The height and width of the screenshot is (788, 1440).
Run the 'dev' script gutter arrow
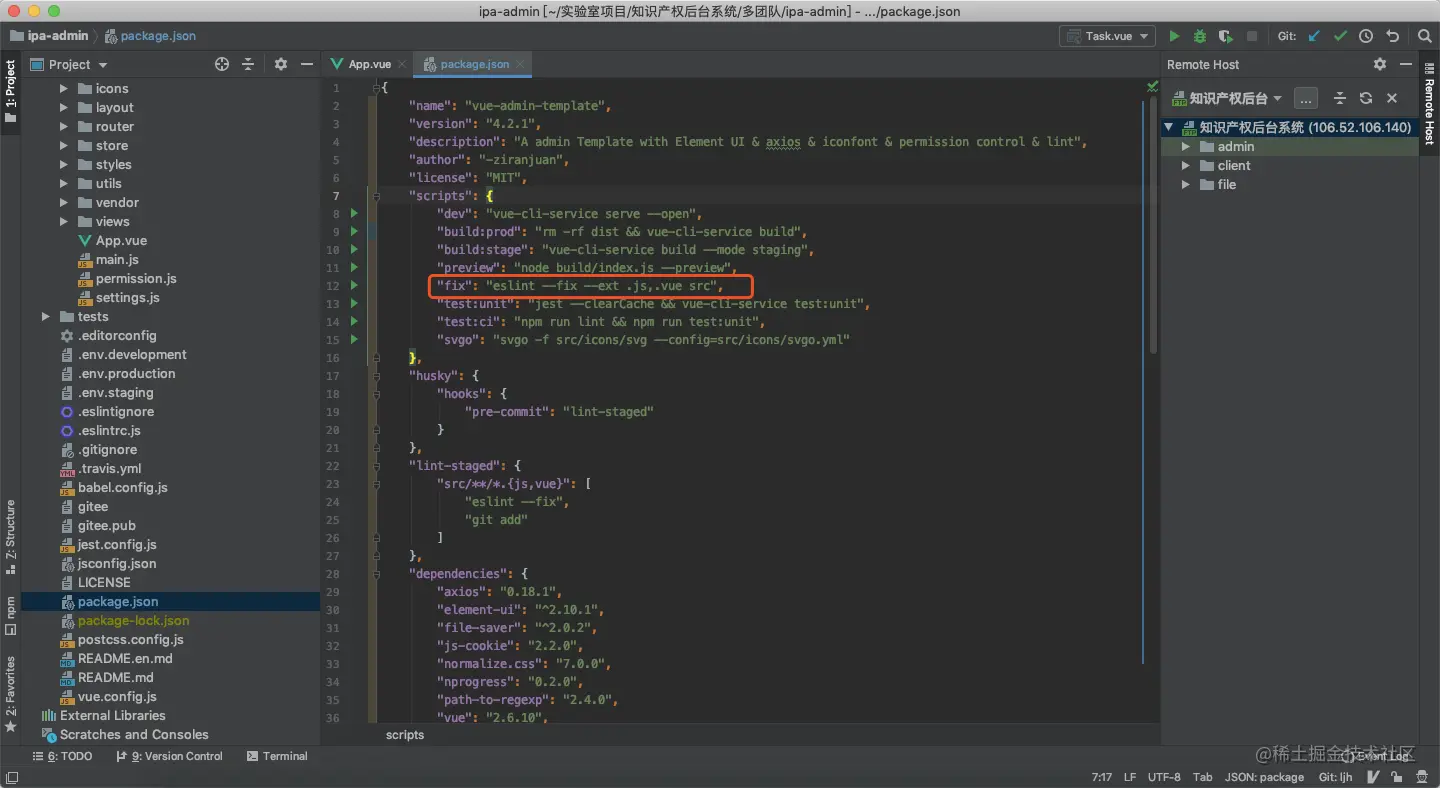[354, 214]
